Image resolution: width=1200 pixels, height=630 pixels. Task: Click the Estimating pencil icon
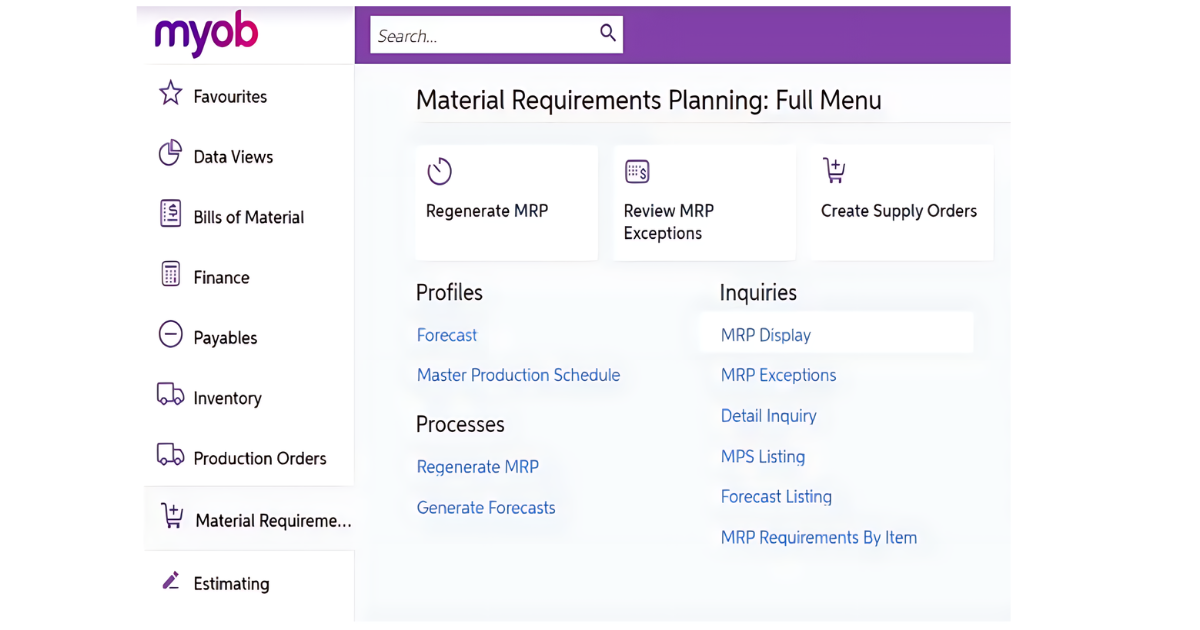click(x=170, y=583)
